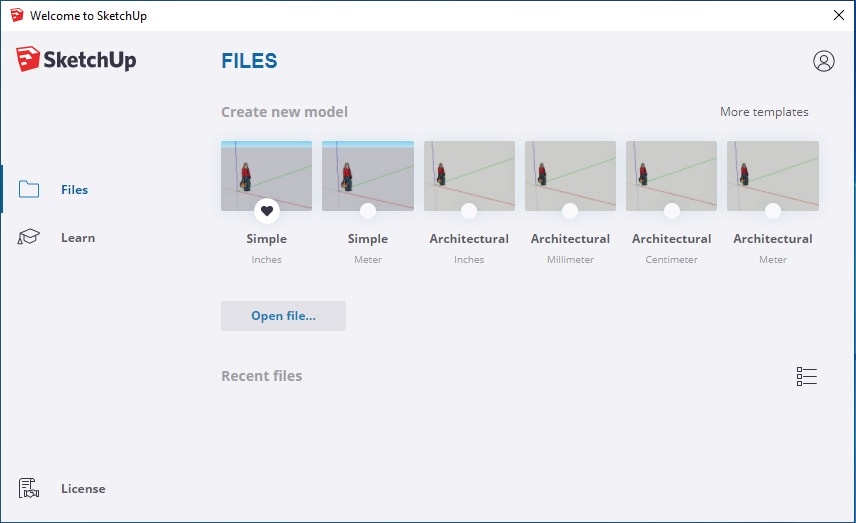Choose Simple Meter template thumbnail
The image size is (856, 523).
pyautogui.click(x=368, y=176)
